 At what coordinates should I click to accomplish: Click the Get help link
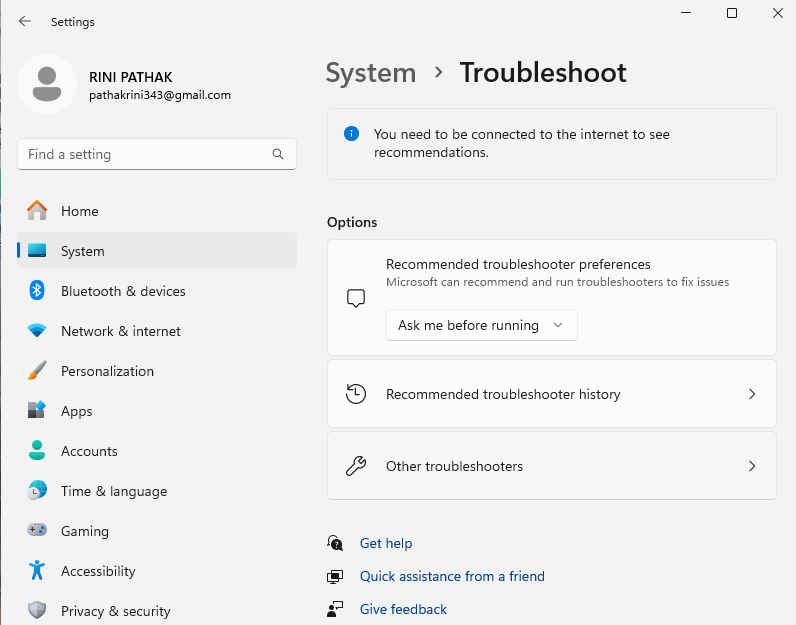(386, 543)
